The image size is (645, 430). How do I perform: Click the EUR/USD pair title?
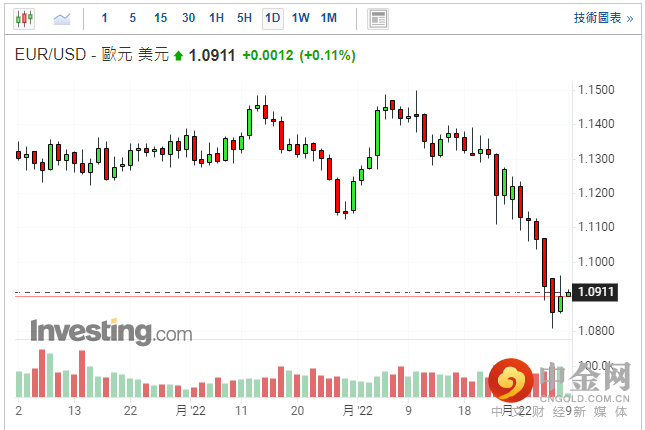coord(50,56)
